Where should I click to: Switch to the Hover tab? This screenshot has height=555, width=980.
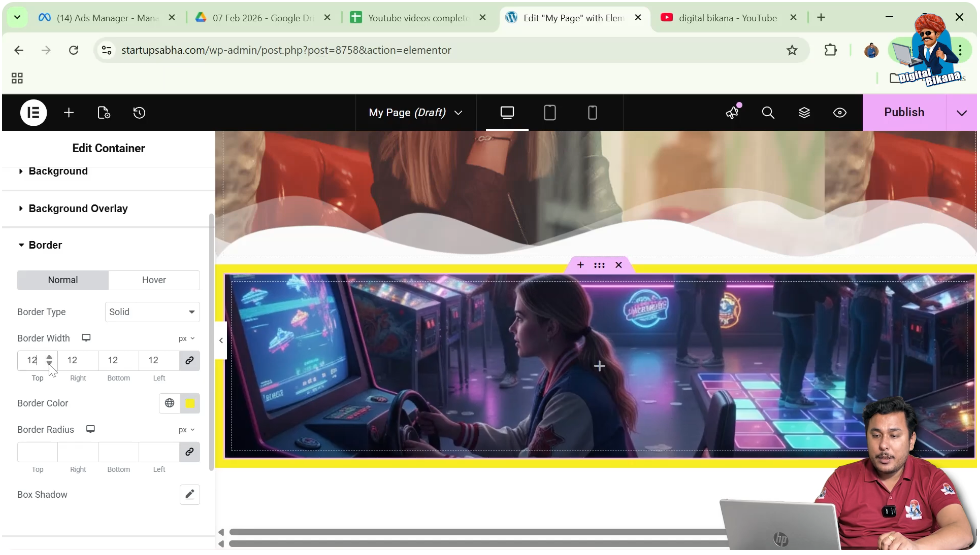point(154,280)
